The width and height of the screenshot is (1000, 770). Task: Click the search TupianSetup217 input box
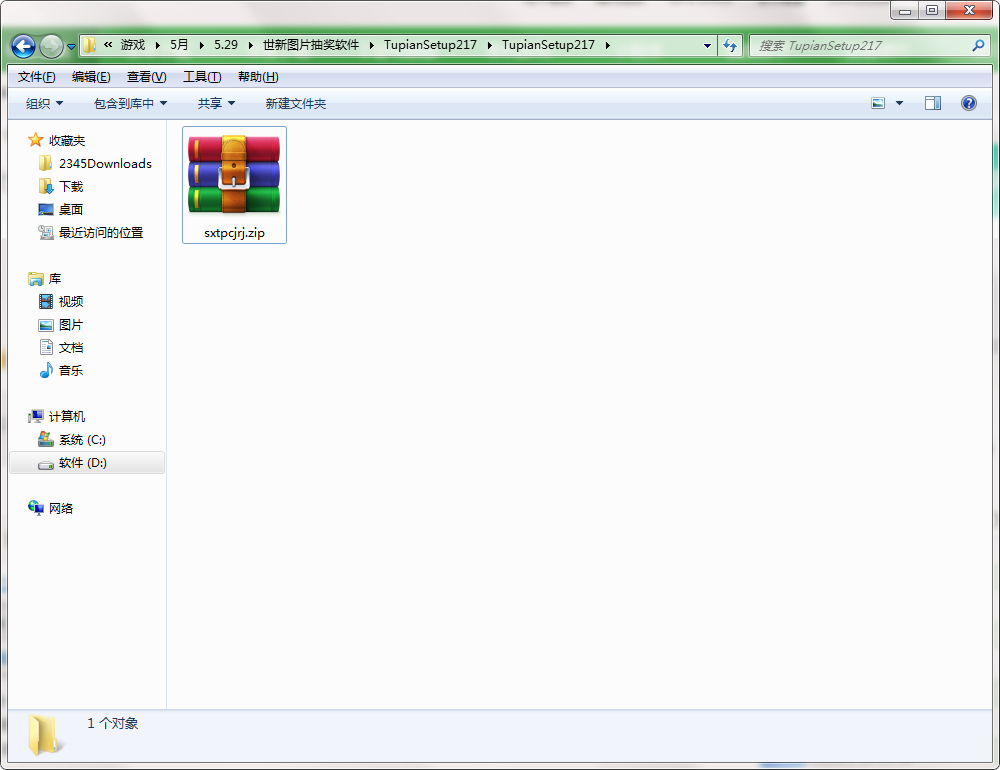tap(862, 45)
